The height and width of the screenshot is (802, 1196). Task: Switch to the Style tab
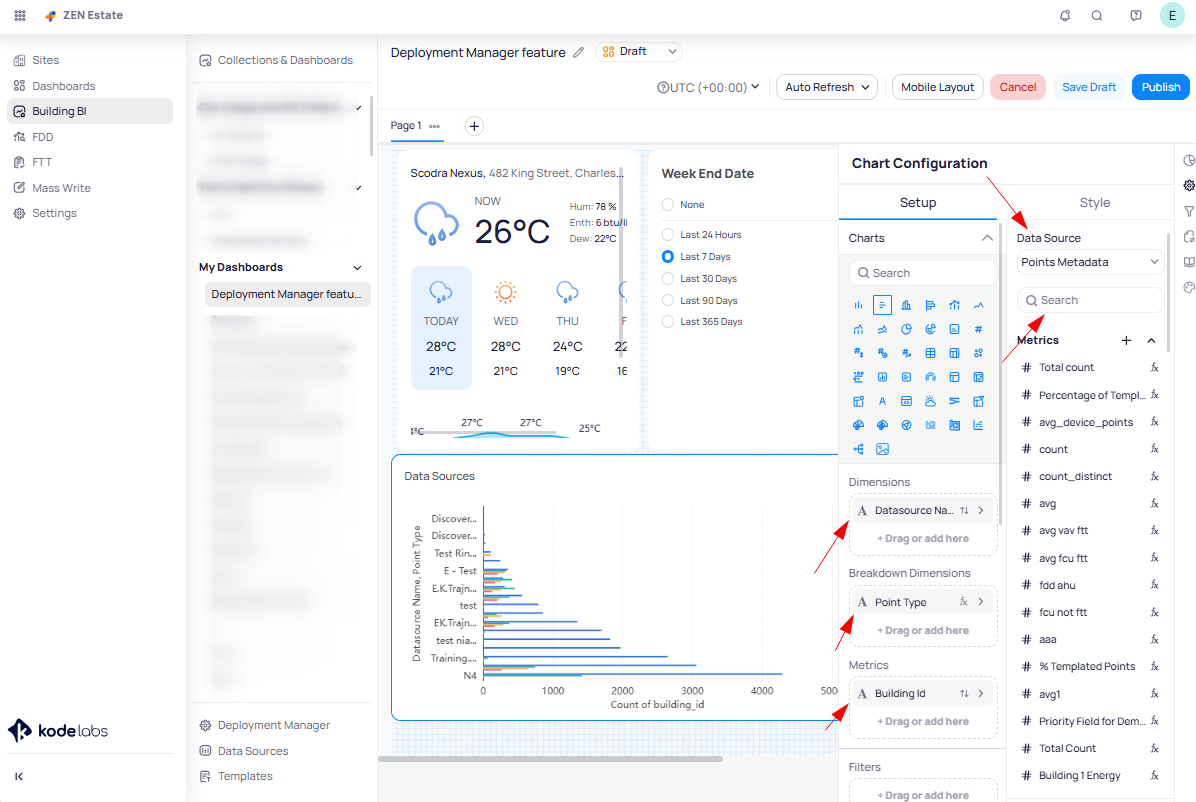(1094, 203)
